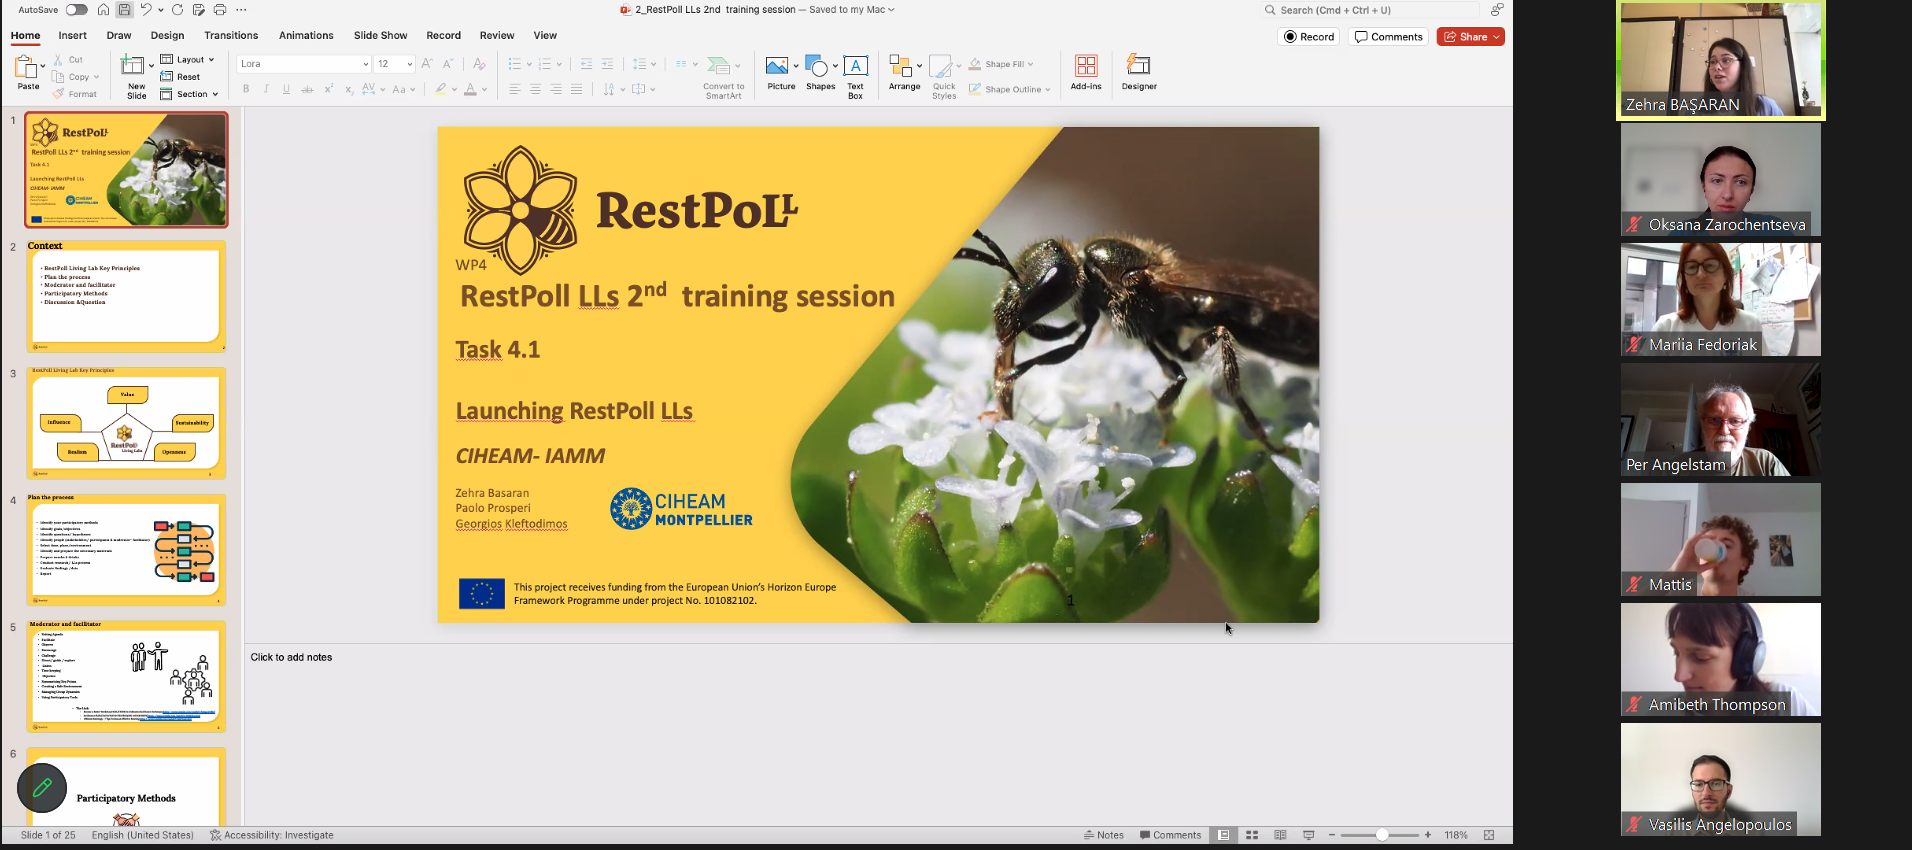Click the Undo arrow icon
Screen dimensions: 1912x850
point(146,10)
